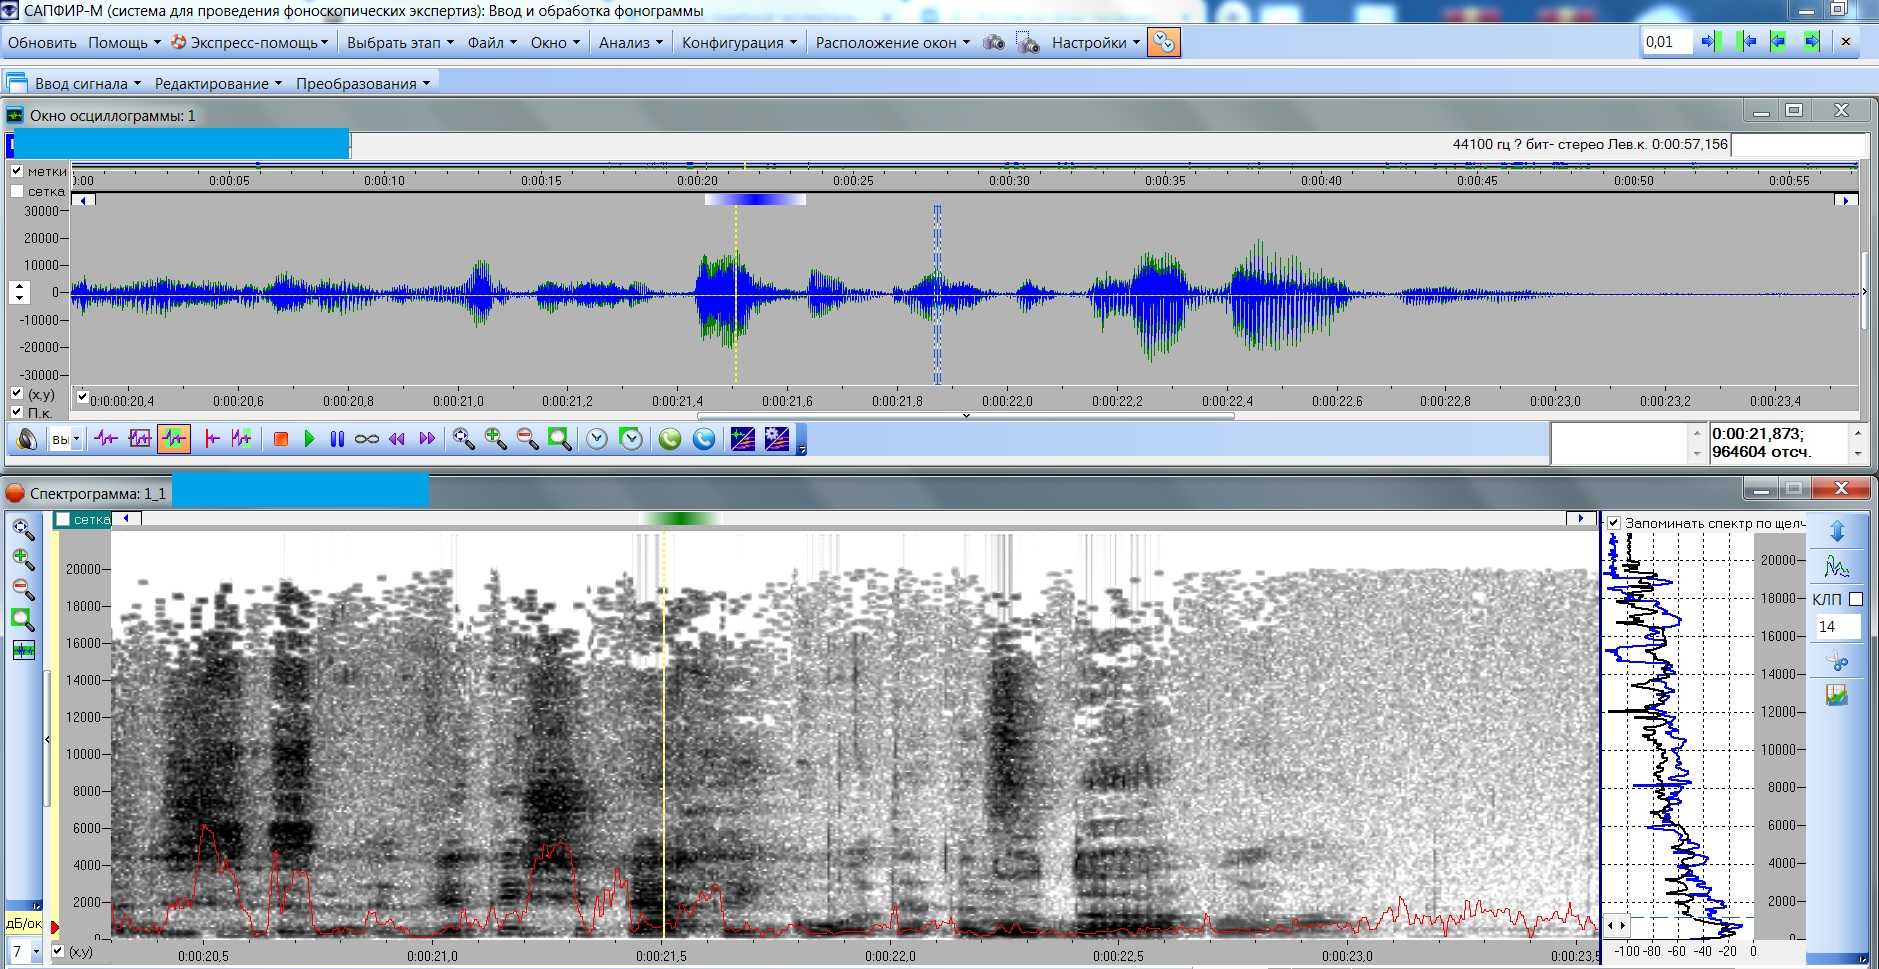This screenshot has width=1879, height=969.
Task: Click the magnifier tool in spectrogram left panel
Action: tap(23, 529)
